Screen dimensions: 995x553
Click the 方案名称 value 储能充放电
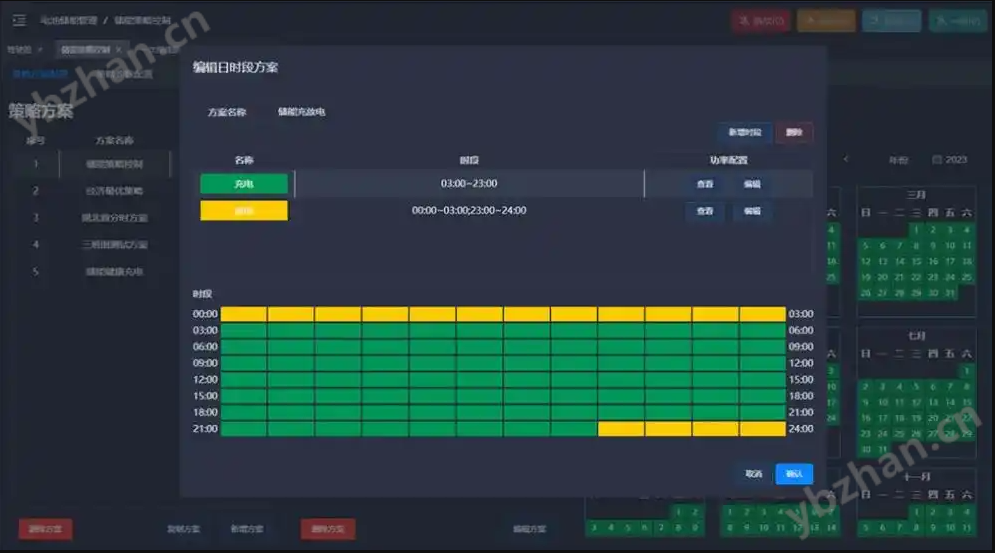tap(302, 112)
